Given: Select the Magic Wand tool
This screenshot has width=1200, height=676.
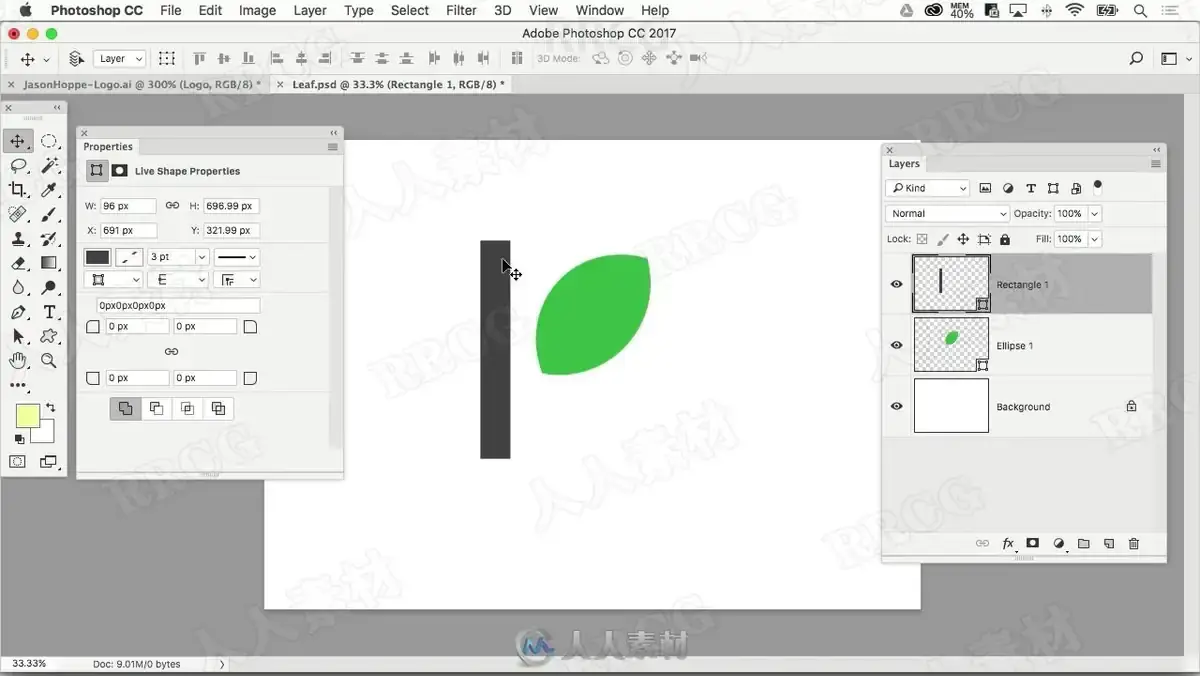Looking at the screenshot, I should (49, 165).
